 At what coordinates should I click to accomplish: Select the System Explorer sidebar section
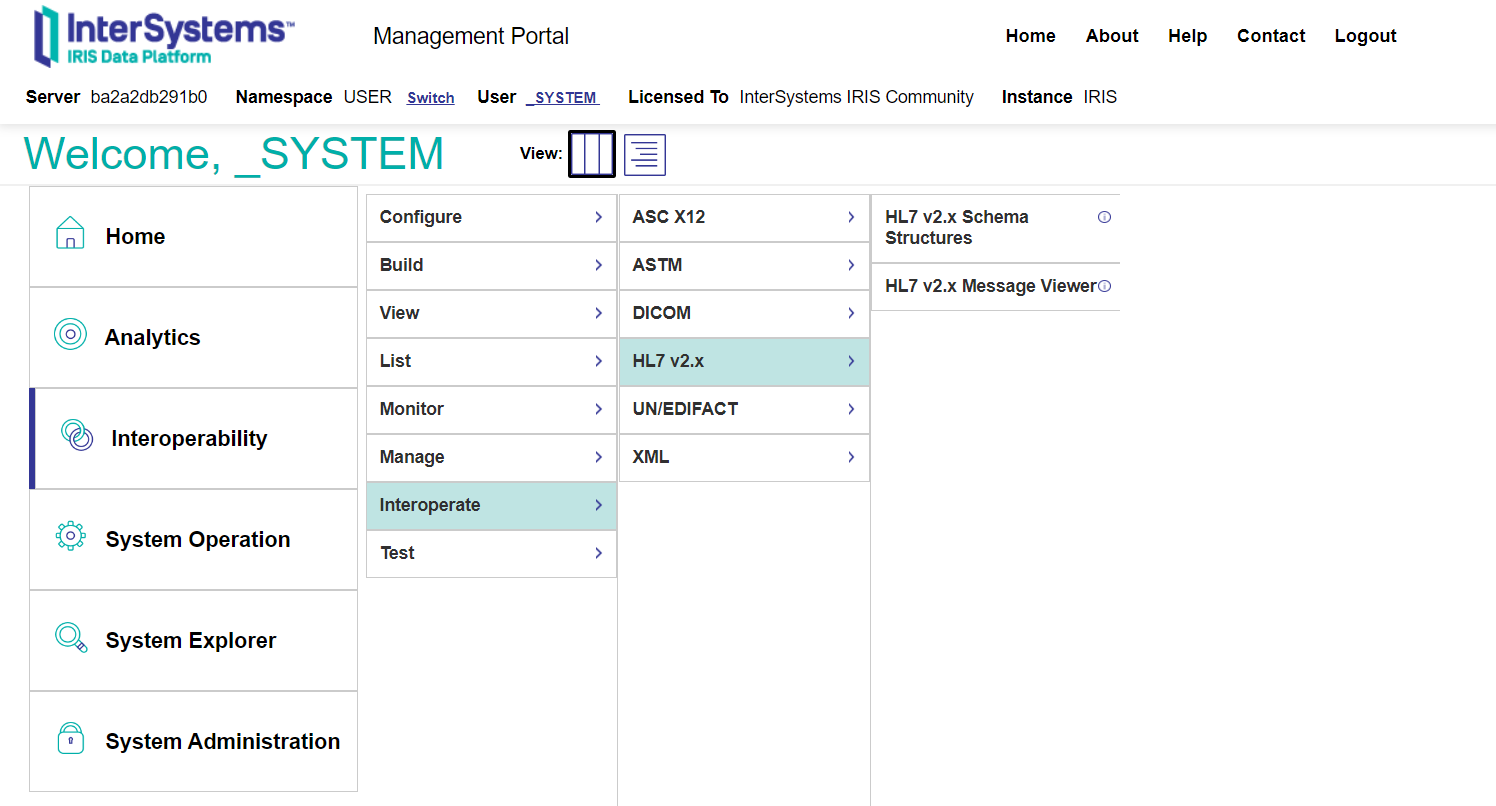193,641
